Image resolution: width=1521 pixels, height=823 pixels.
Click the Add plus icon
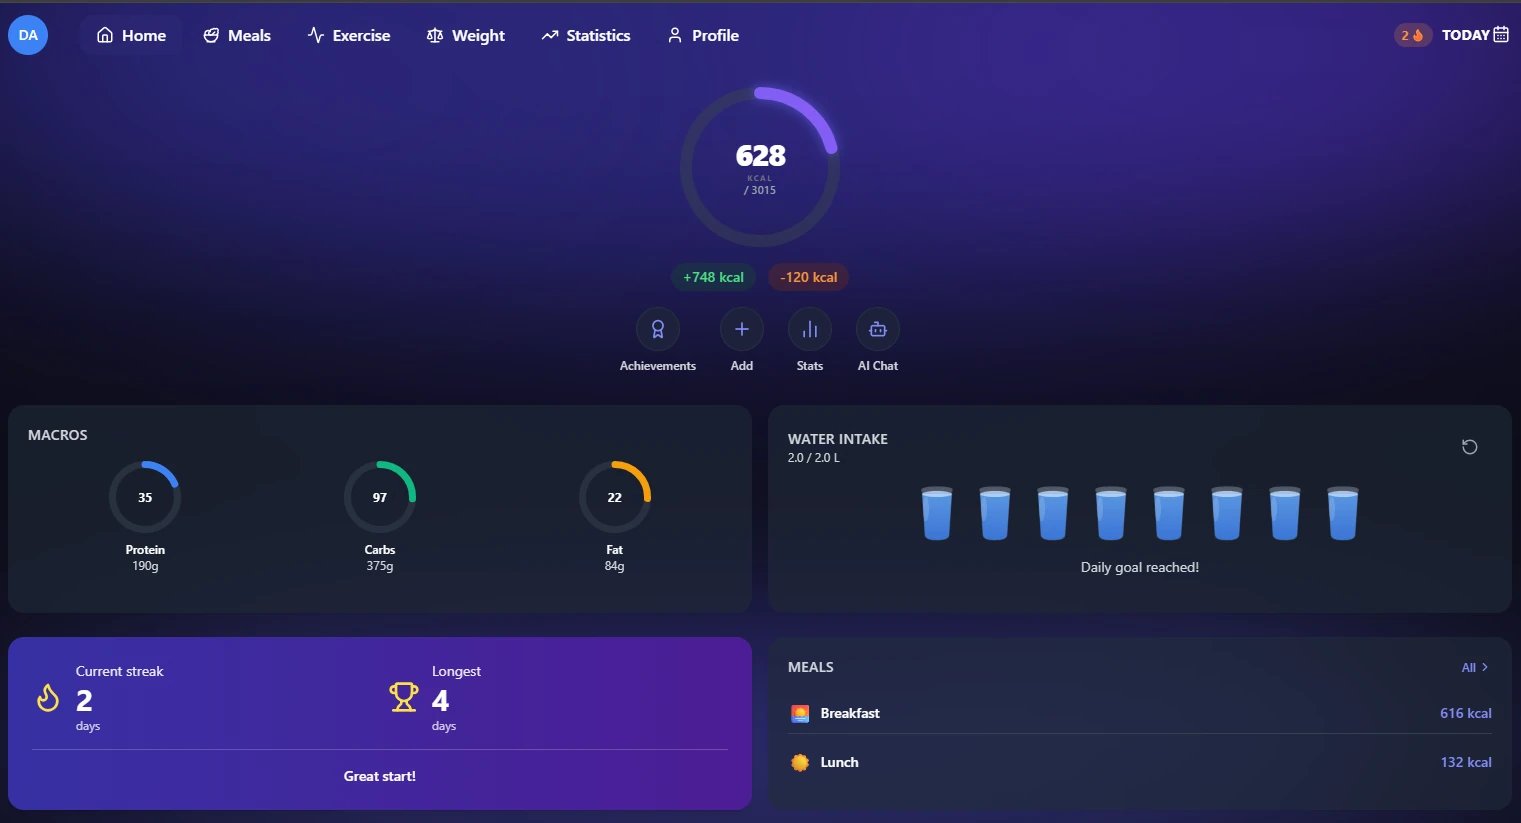(742, 329)
